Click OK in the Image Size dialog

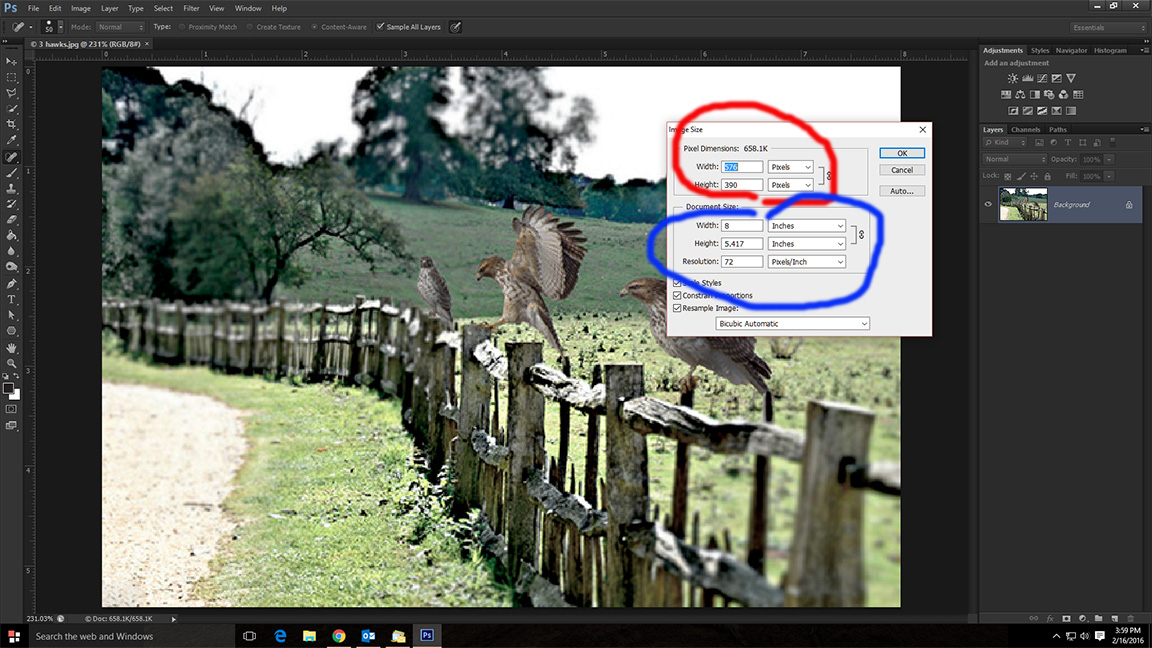click(x=902, y=153)
